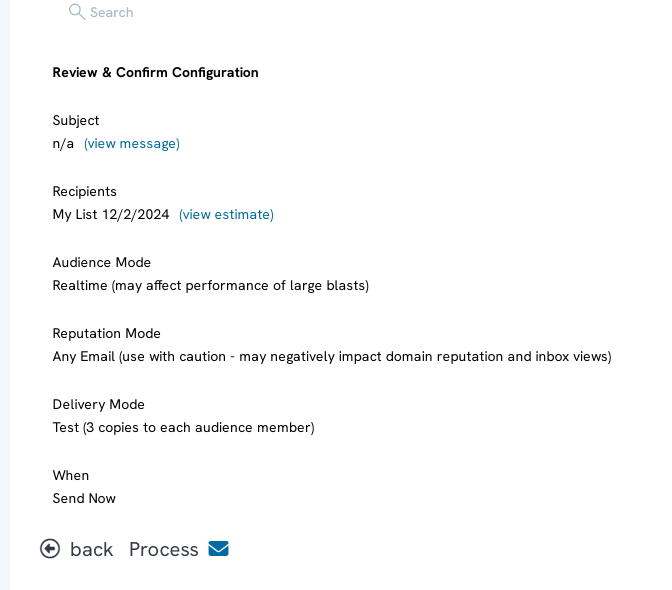
Task: Click the Delivery Mode label
Action: click(99, 404)
